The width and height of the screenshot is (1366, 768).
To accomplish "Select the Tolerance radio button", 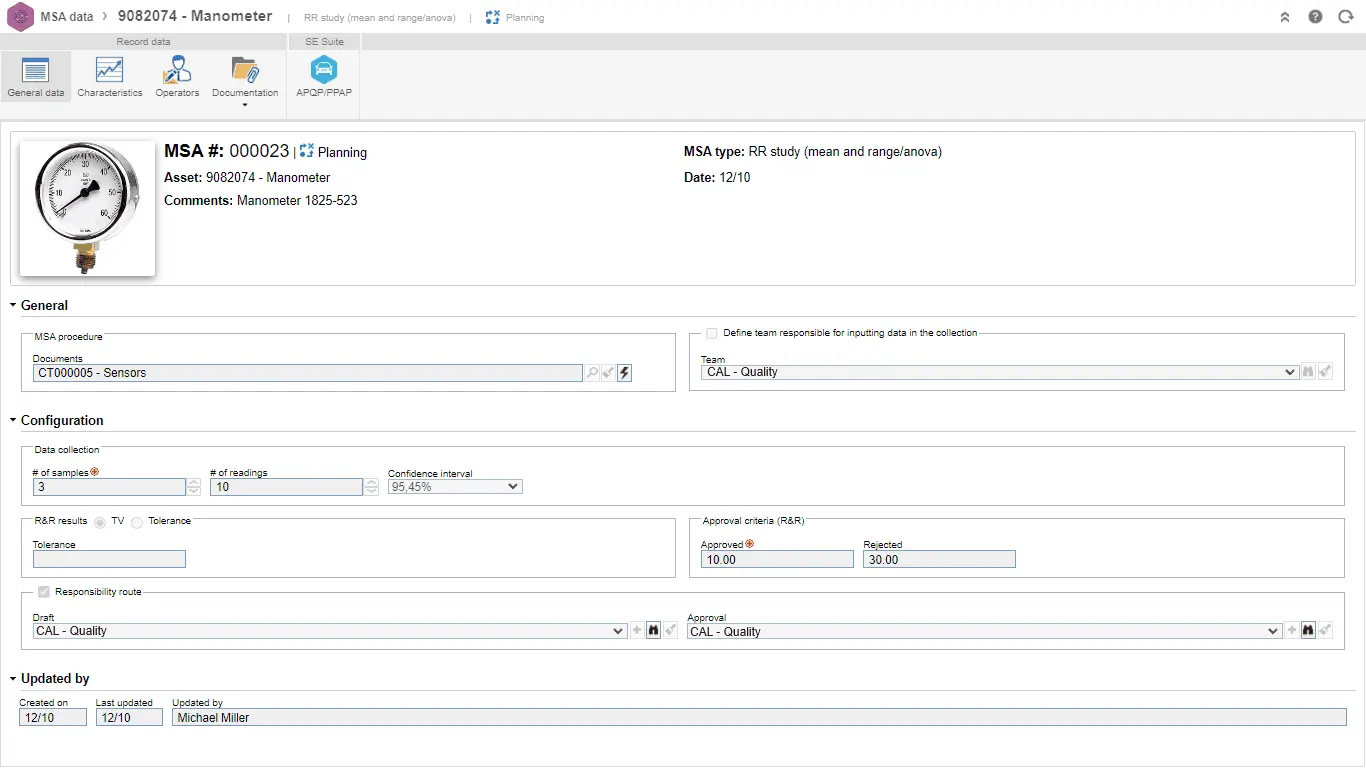I will [137, 521].
